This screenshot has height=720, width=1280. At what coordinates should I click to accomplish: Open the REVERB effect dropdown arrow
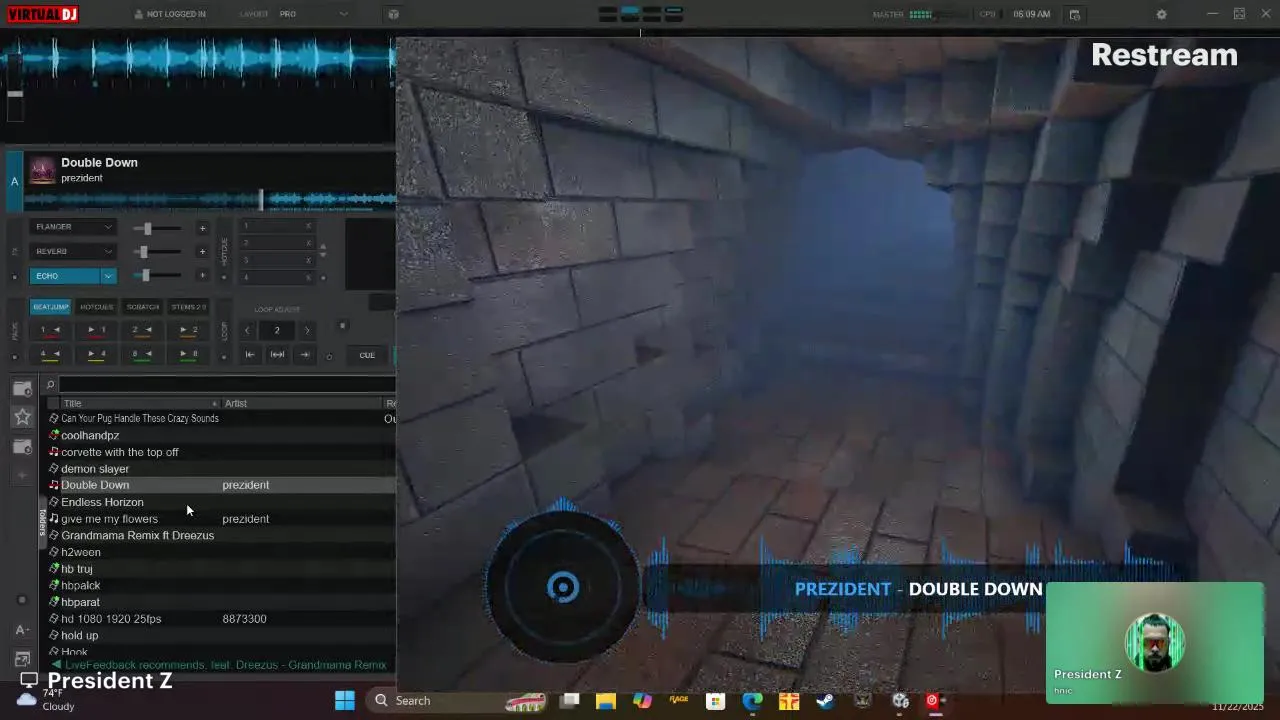tap(108, 251)
